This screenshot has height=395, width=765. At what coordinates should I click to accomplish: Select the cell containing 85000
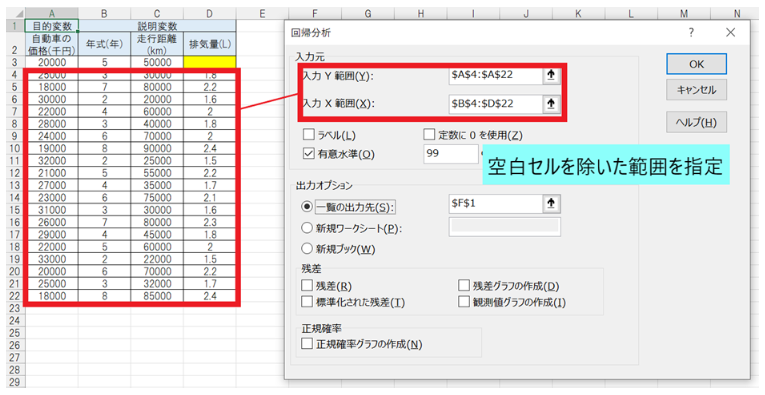tap(157, 296)
